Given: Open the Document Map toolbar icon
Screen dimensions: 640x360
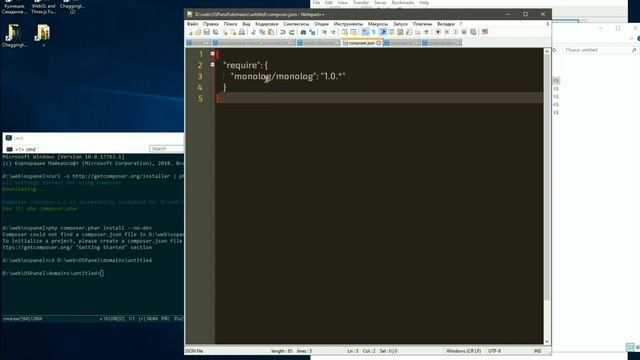Looking at the screenshot, I should tap(399, 32).
